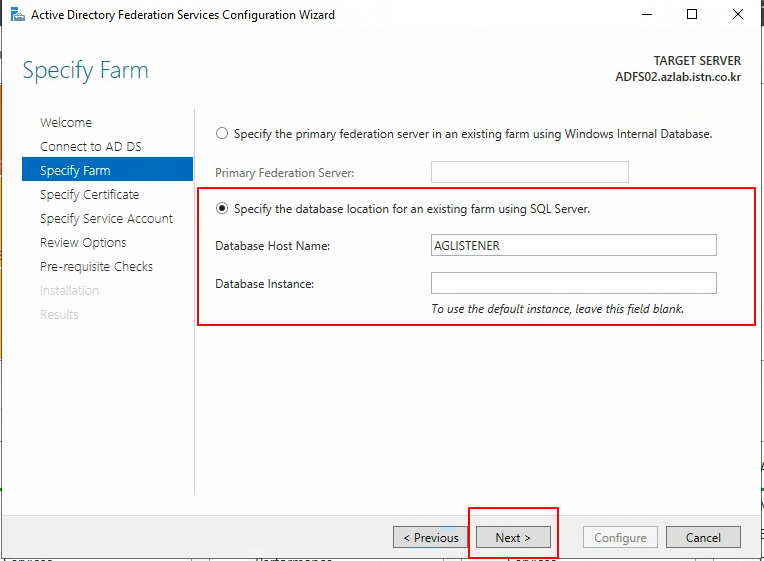Minimize the wizard window

click(647, 15)
